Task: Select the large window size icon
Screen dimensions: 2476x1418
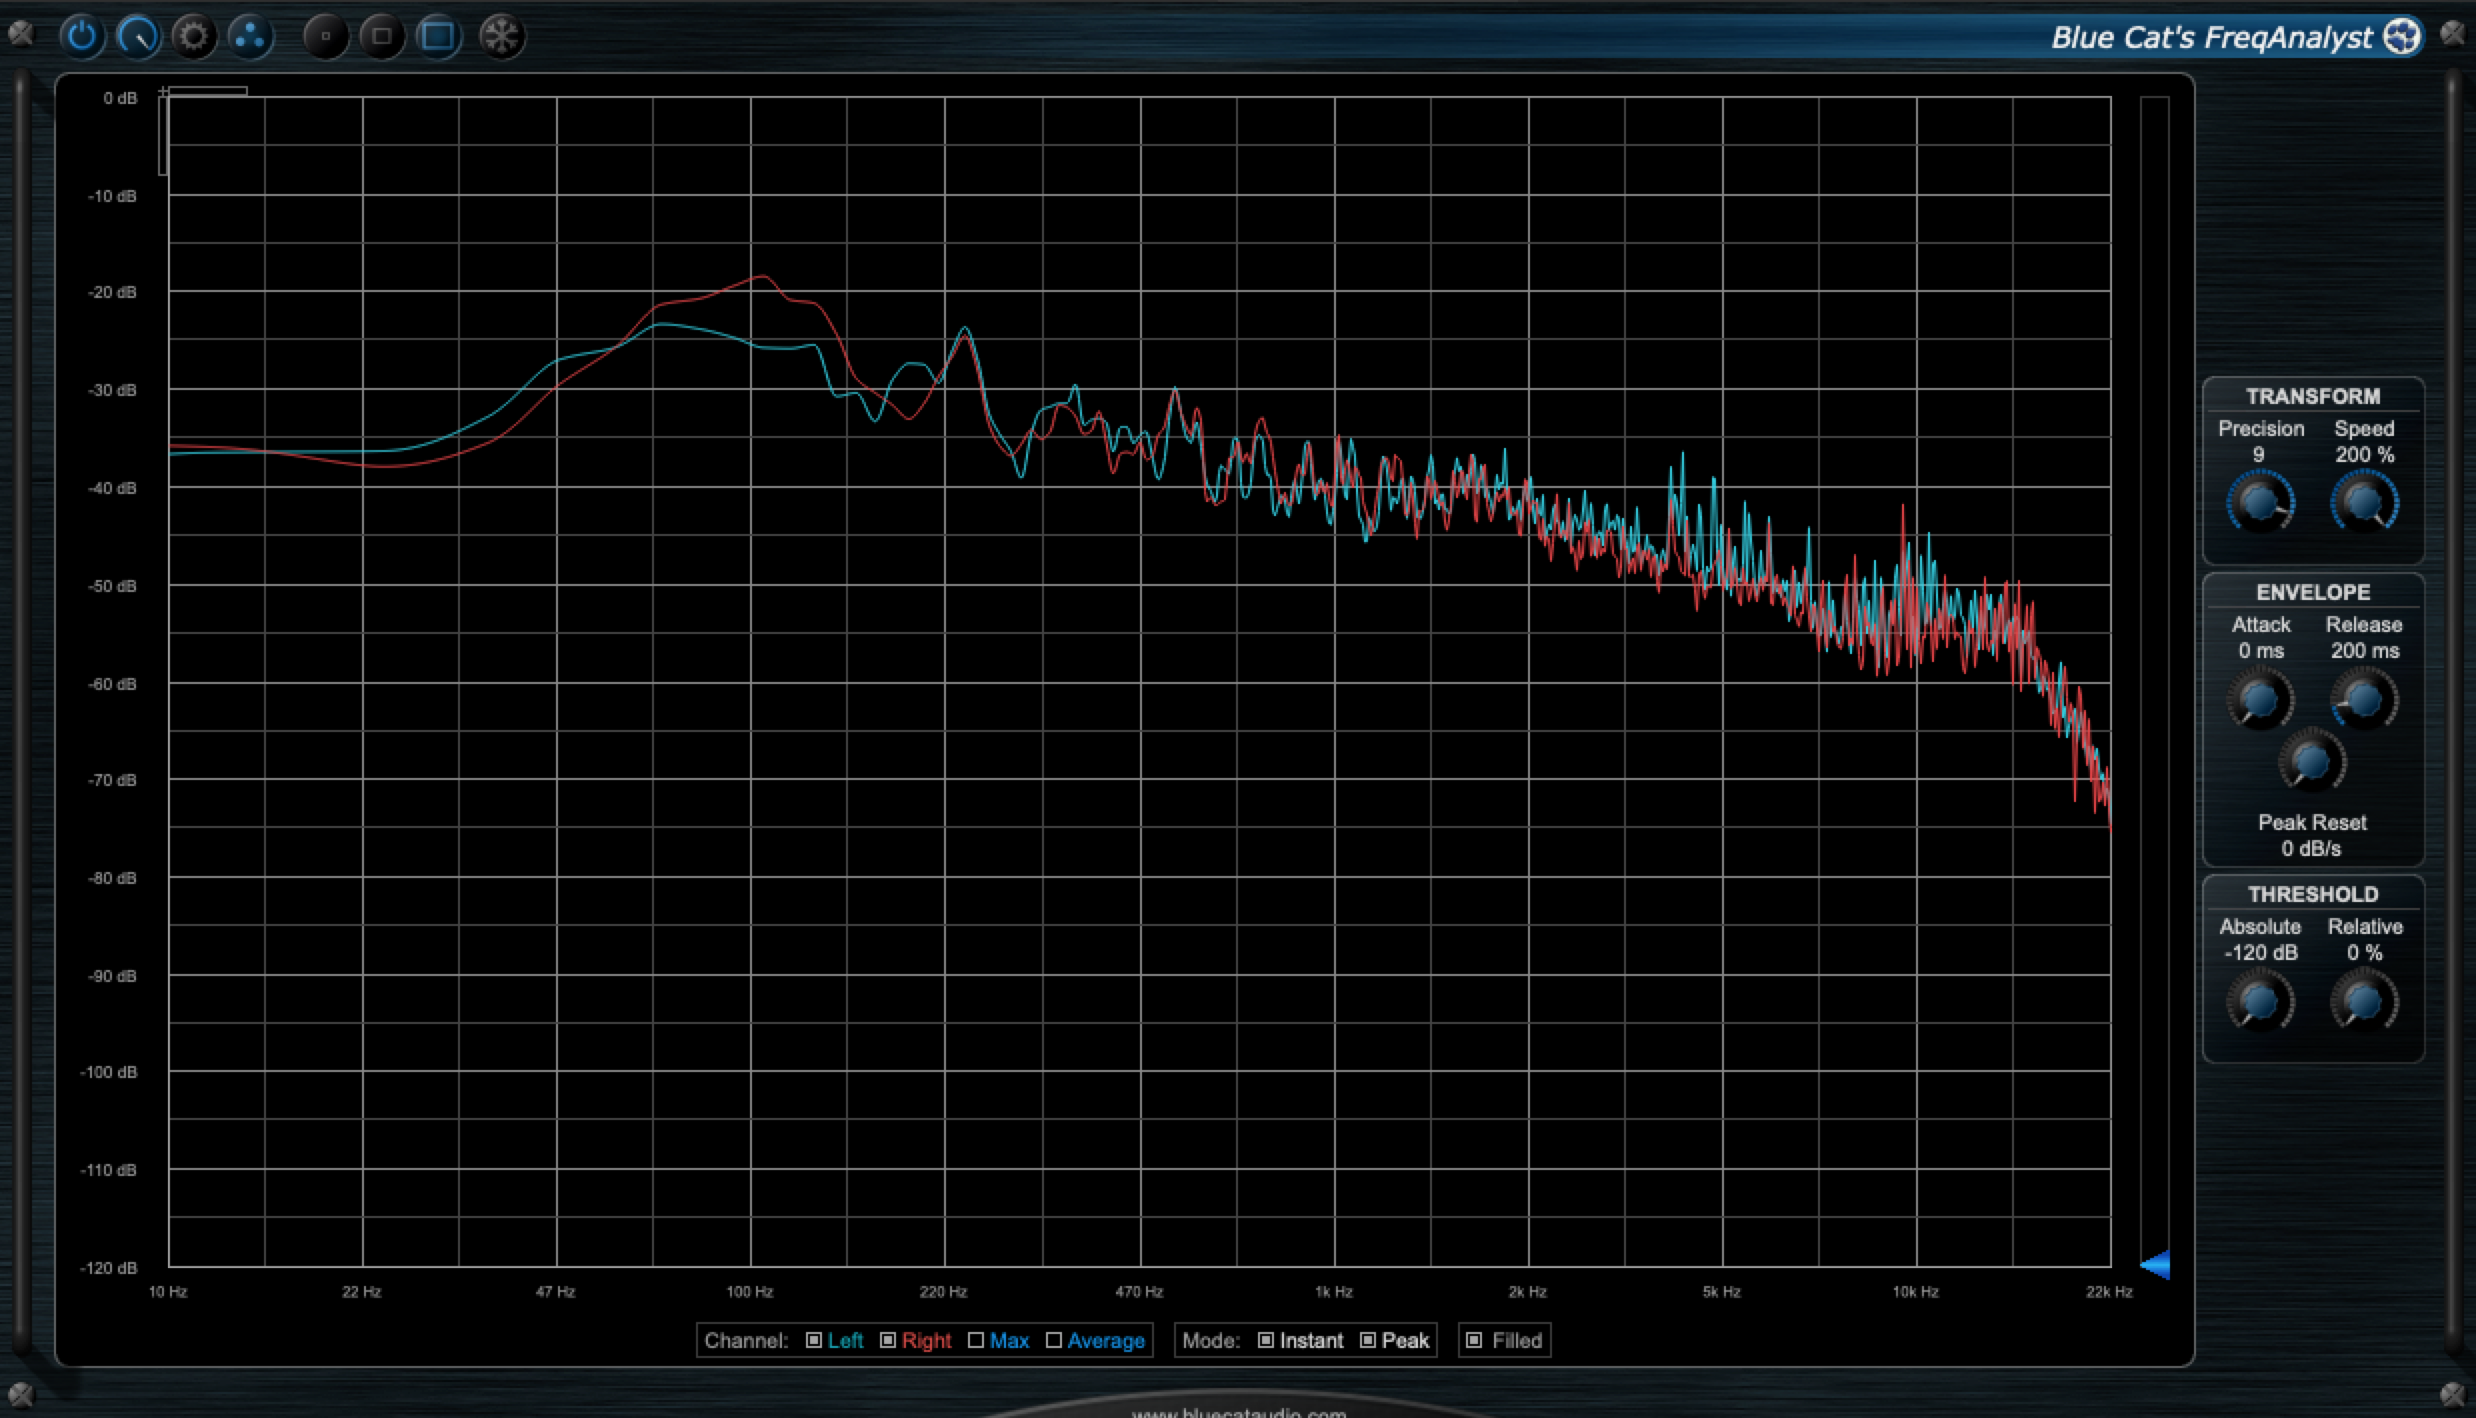Action: [x=438, y=37]
